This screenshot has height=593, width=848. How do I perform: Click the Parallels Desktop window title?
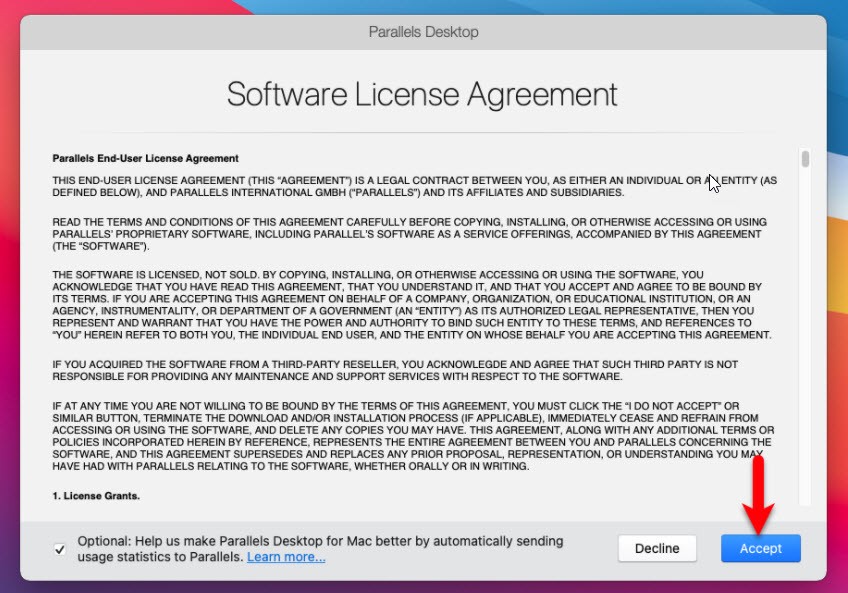[423, 32]
